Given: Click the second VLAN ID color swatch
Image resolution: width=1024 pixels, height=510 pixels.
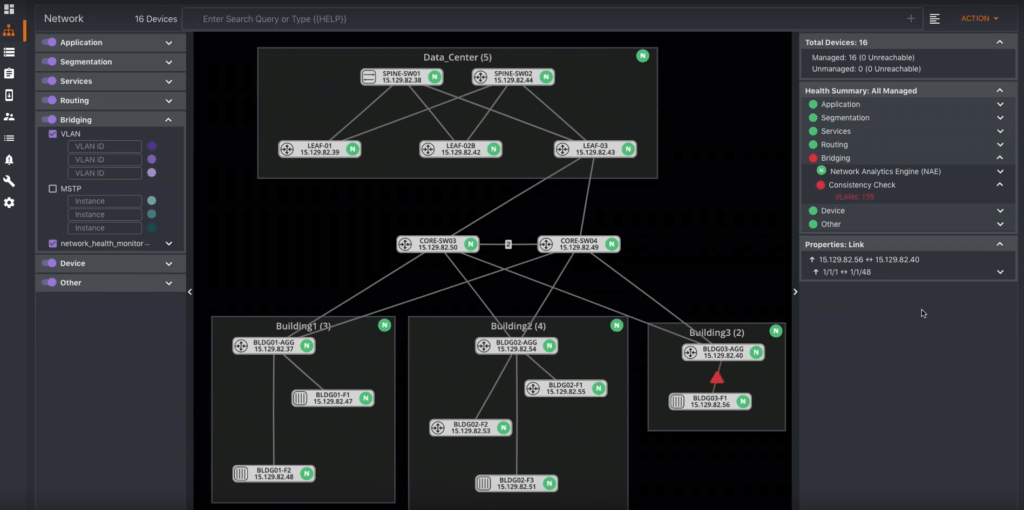Looking at the screenshot, I should click(x=152, y=159).
